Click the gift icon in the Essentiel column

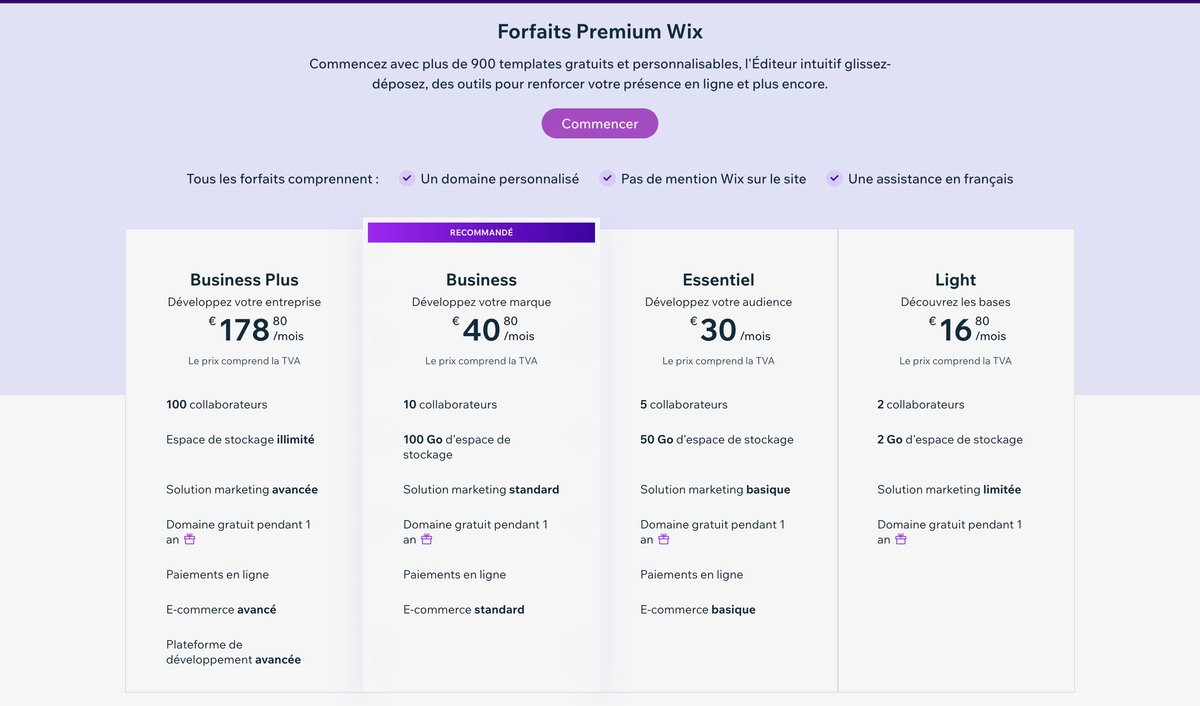664,538
